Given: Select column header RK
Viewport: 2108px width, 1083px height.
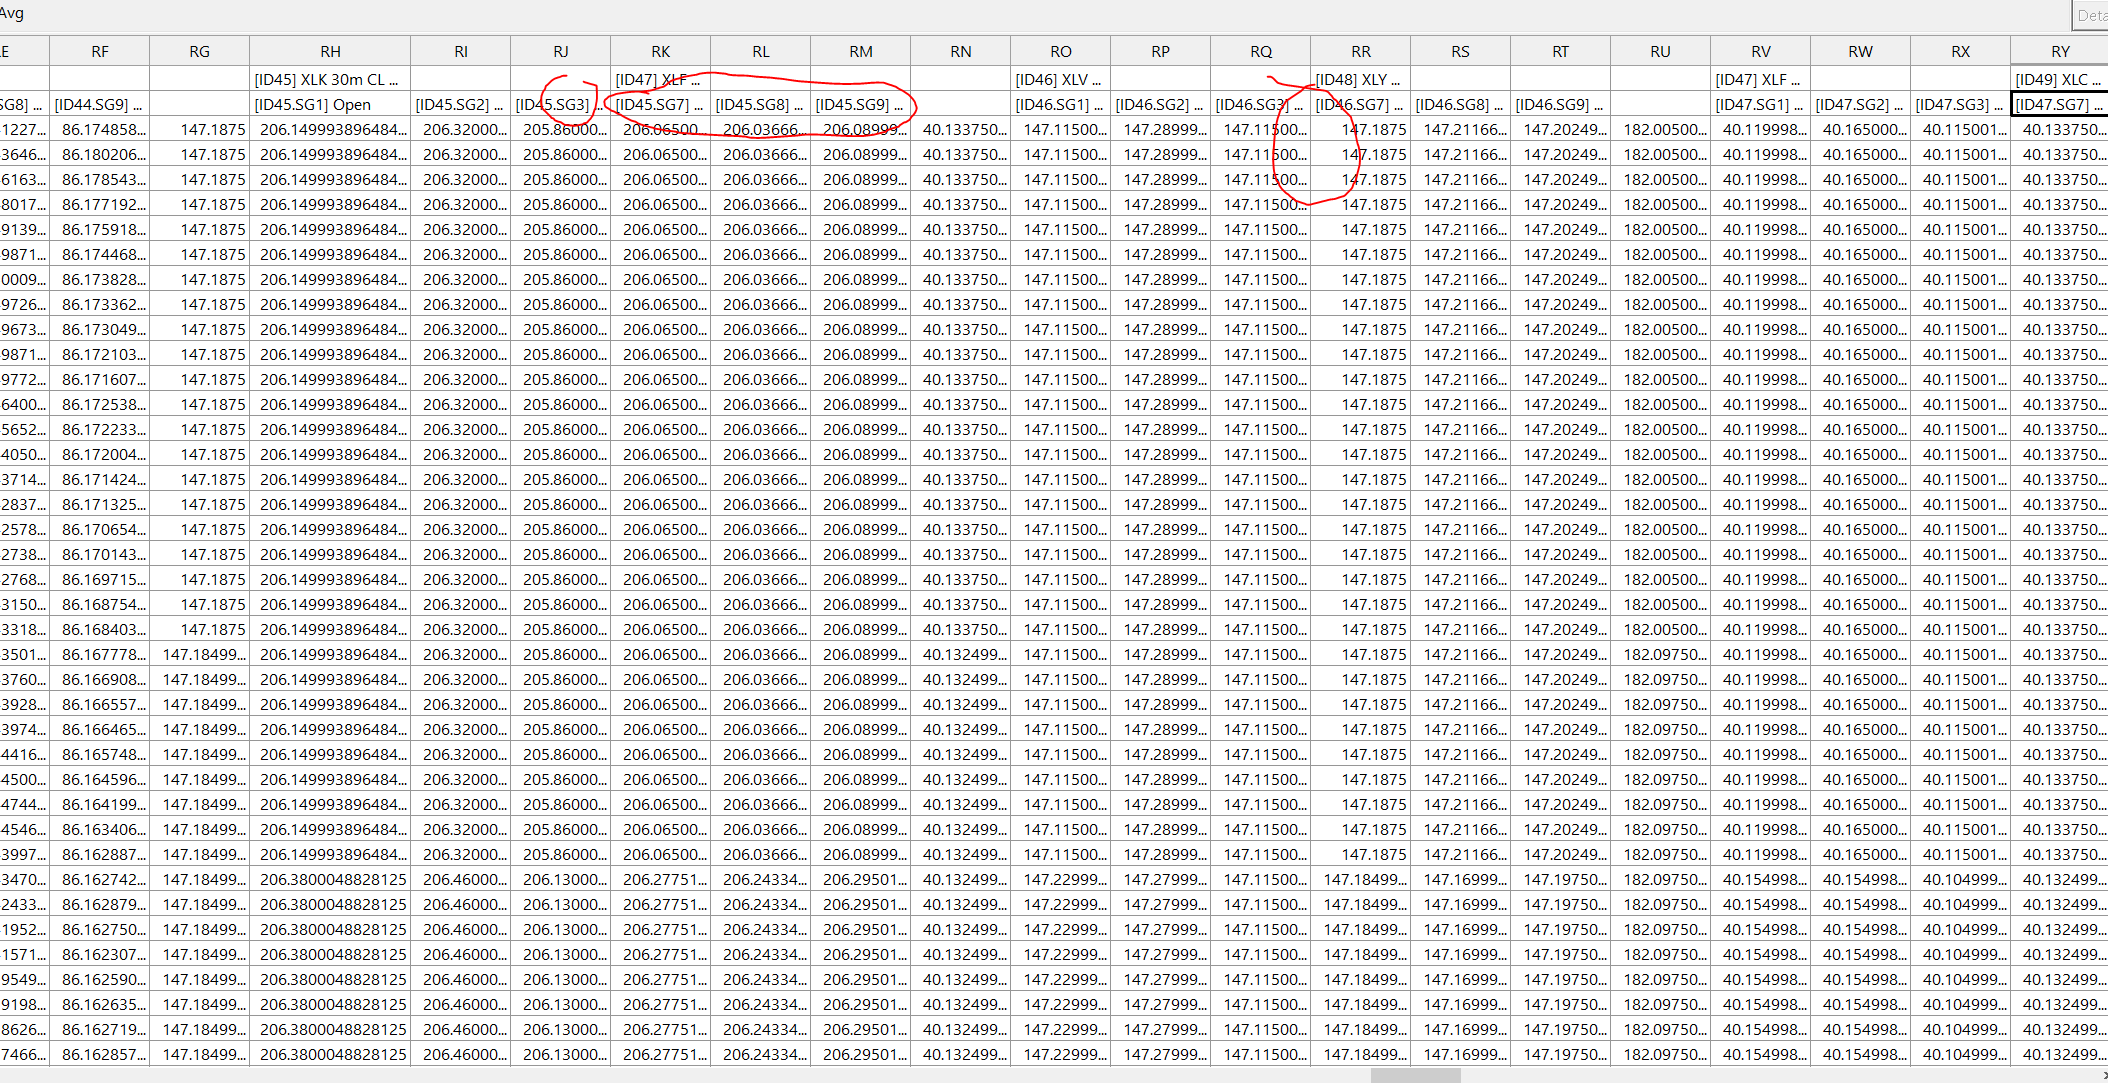Looking at the screenshot, I should [660, 51].
